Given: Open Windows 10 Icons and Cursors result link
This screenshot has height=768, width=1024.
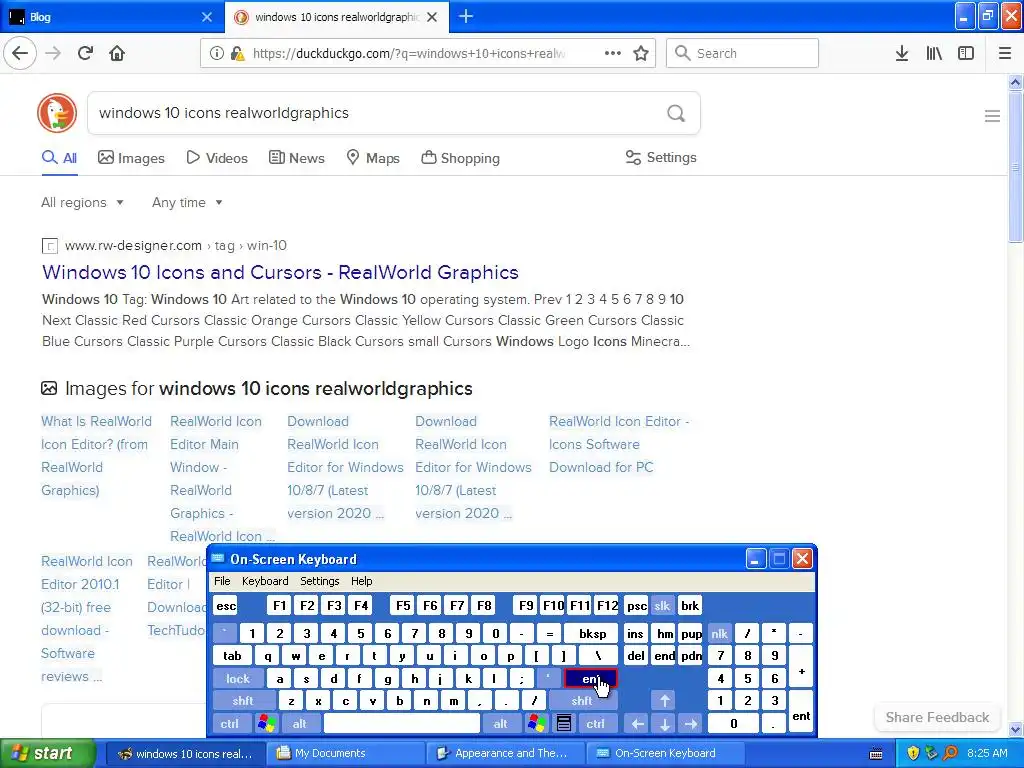Looking at the screenshot, I should [x=280, y=272].
